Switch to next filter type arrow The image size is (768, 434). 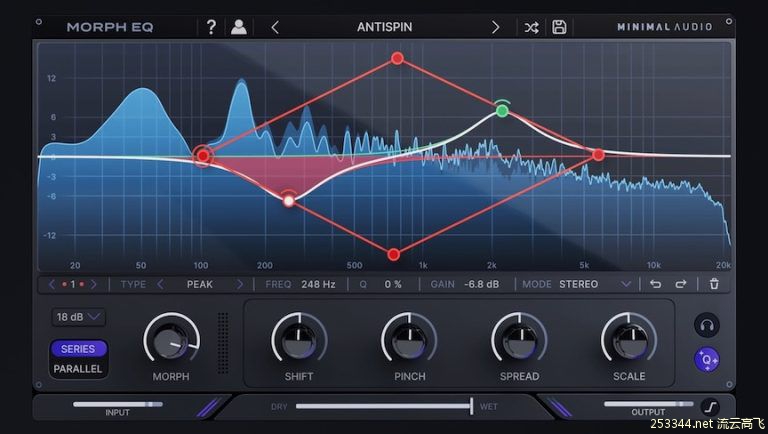pos(240,284)
